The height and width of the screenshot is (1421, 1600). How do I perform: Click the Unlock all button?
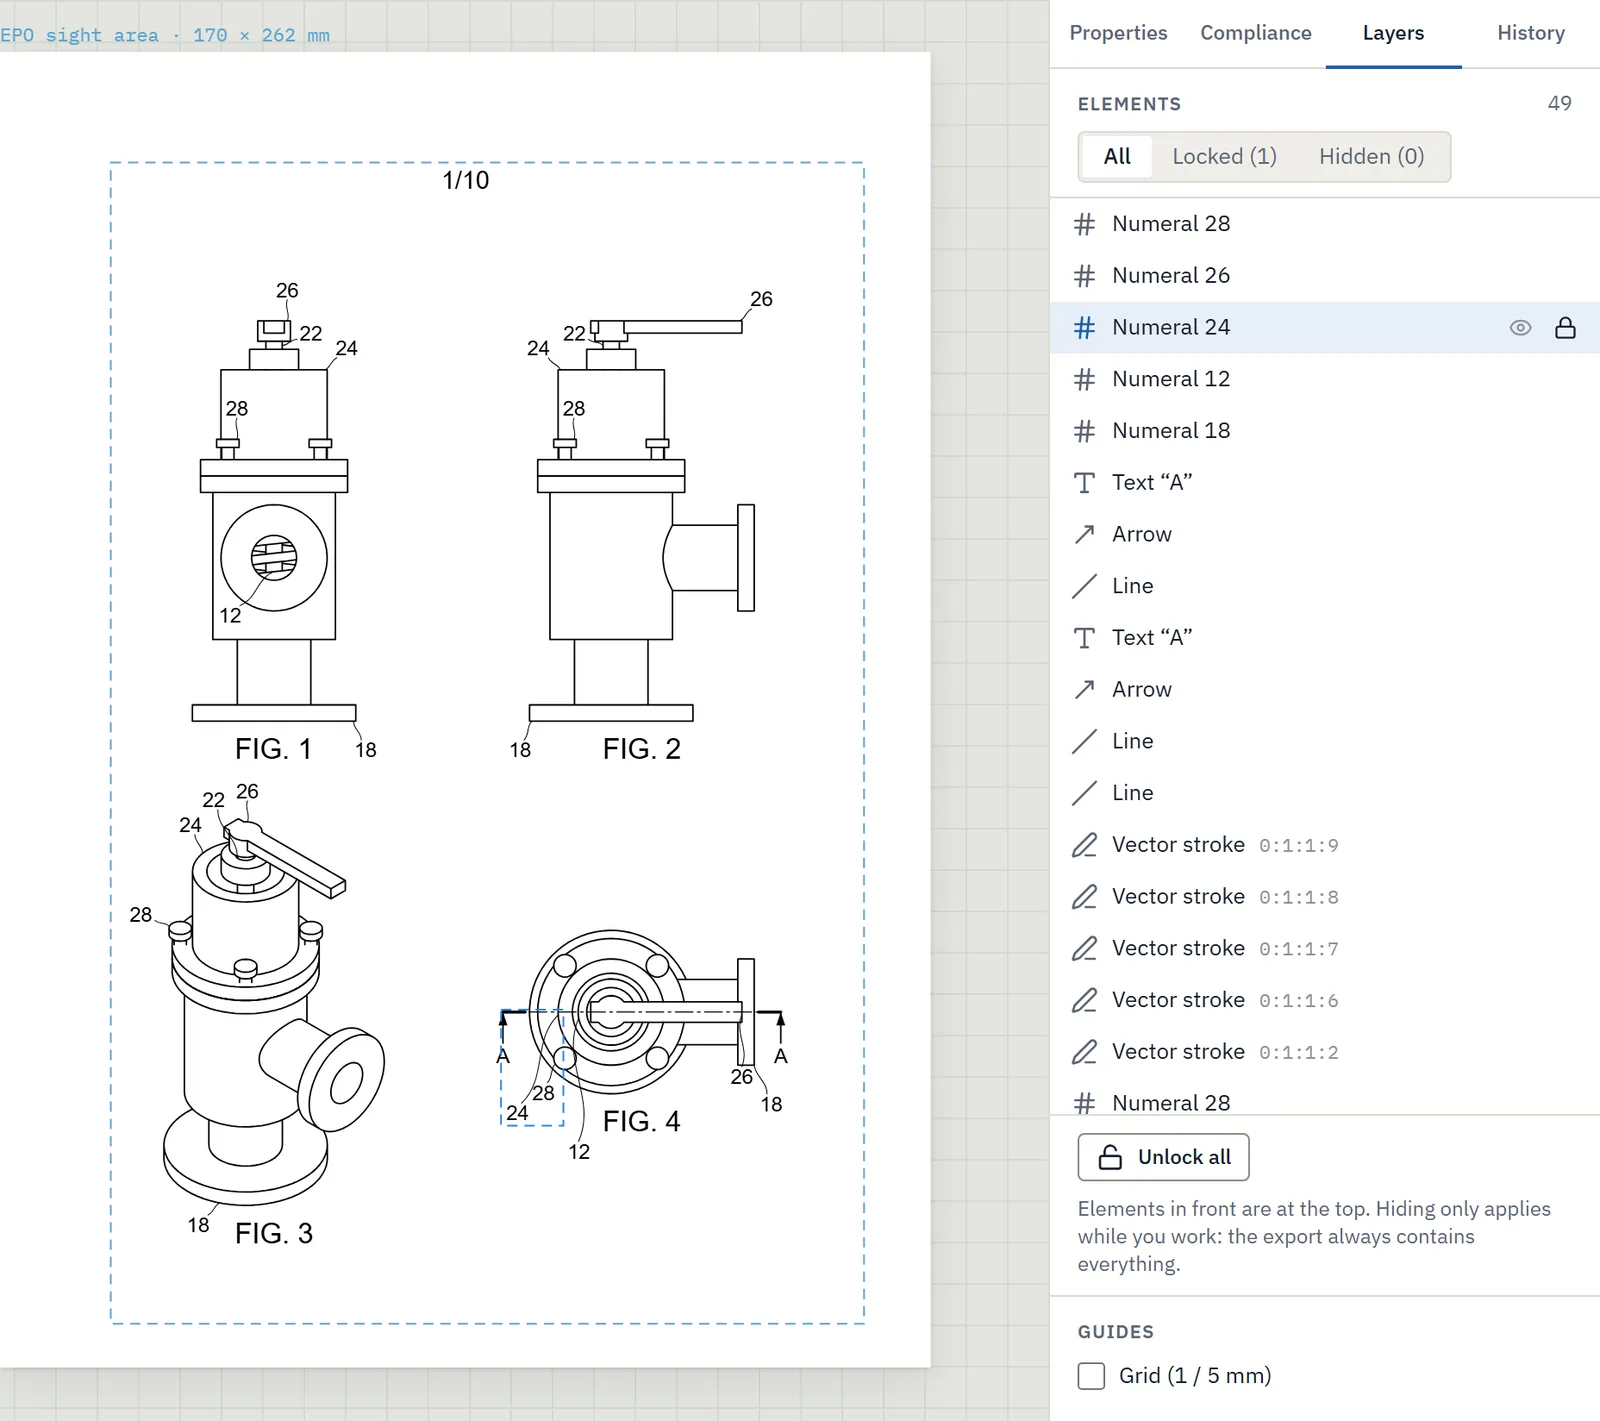click(x=1163, y=1157)
